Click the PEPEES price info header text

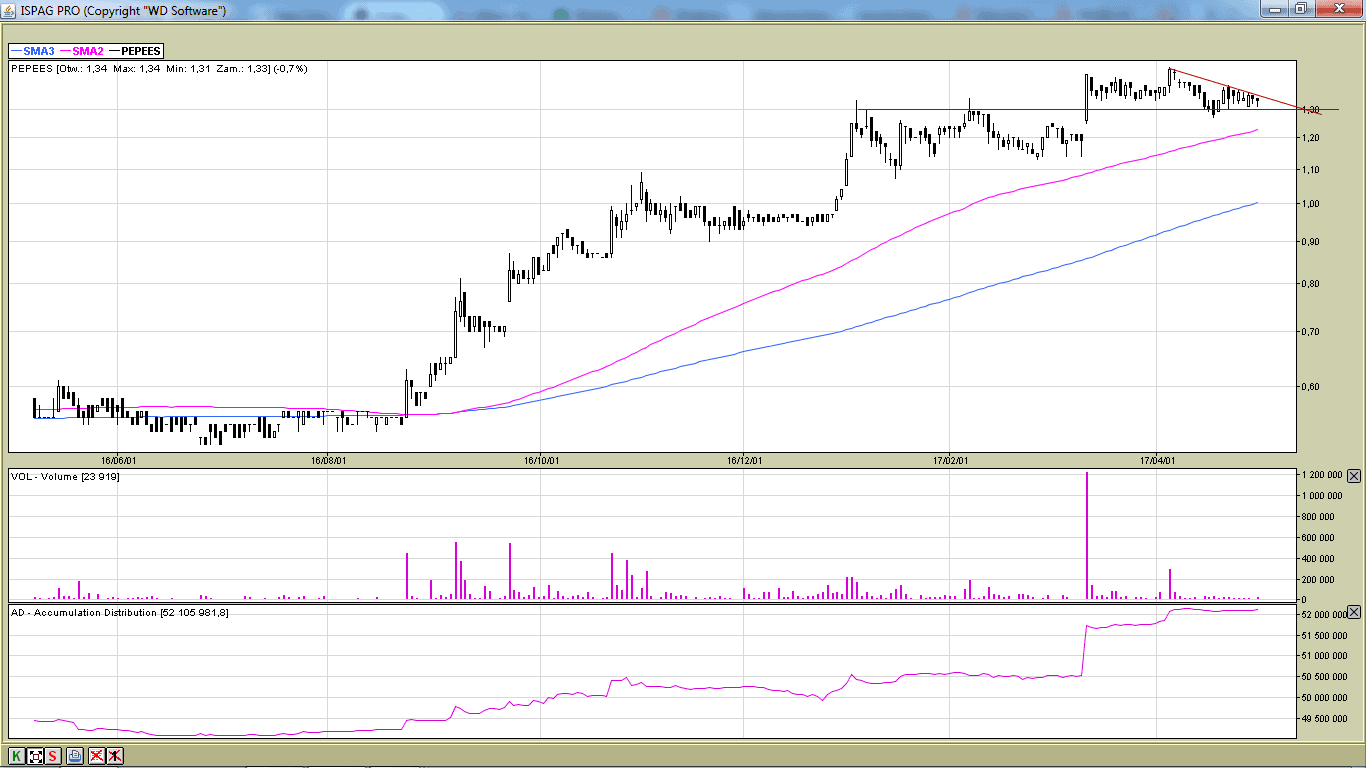tap(160, 69)
